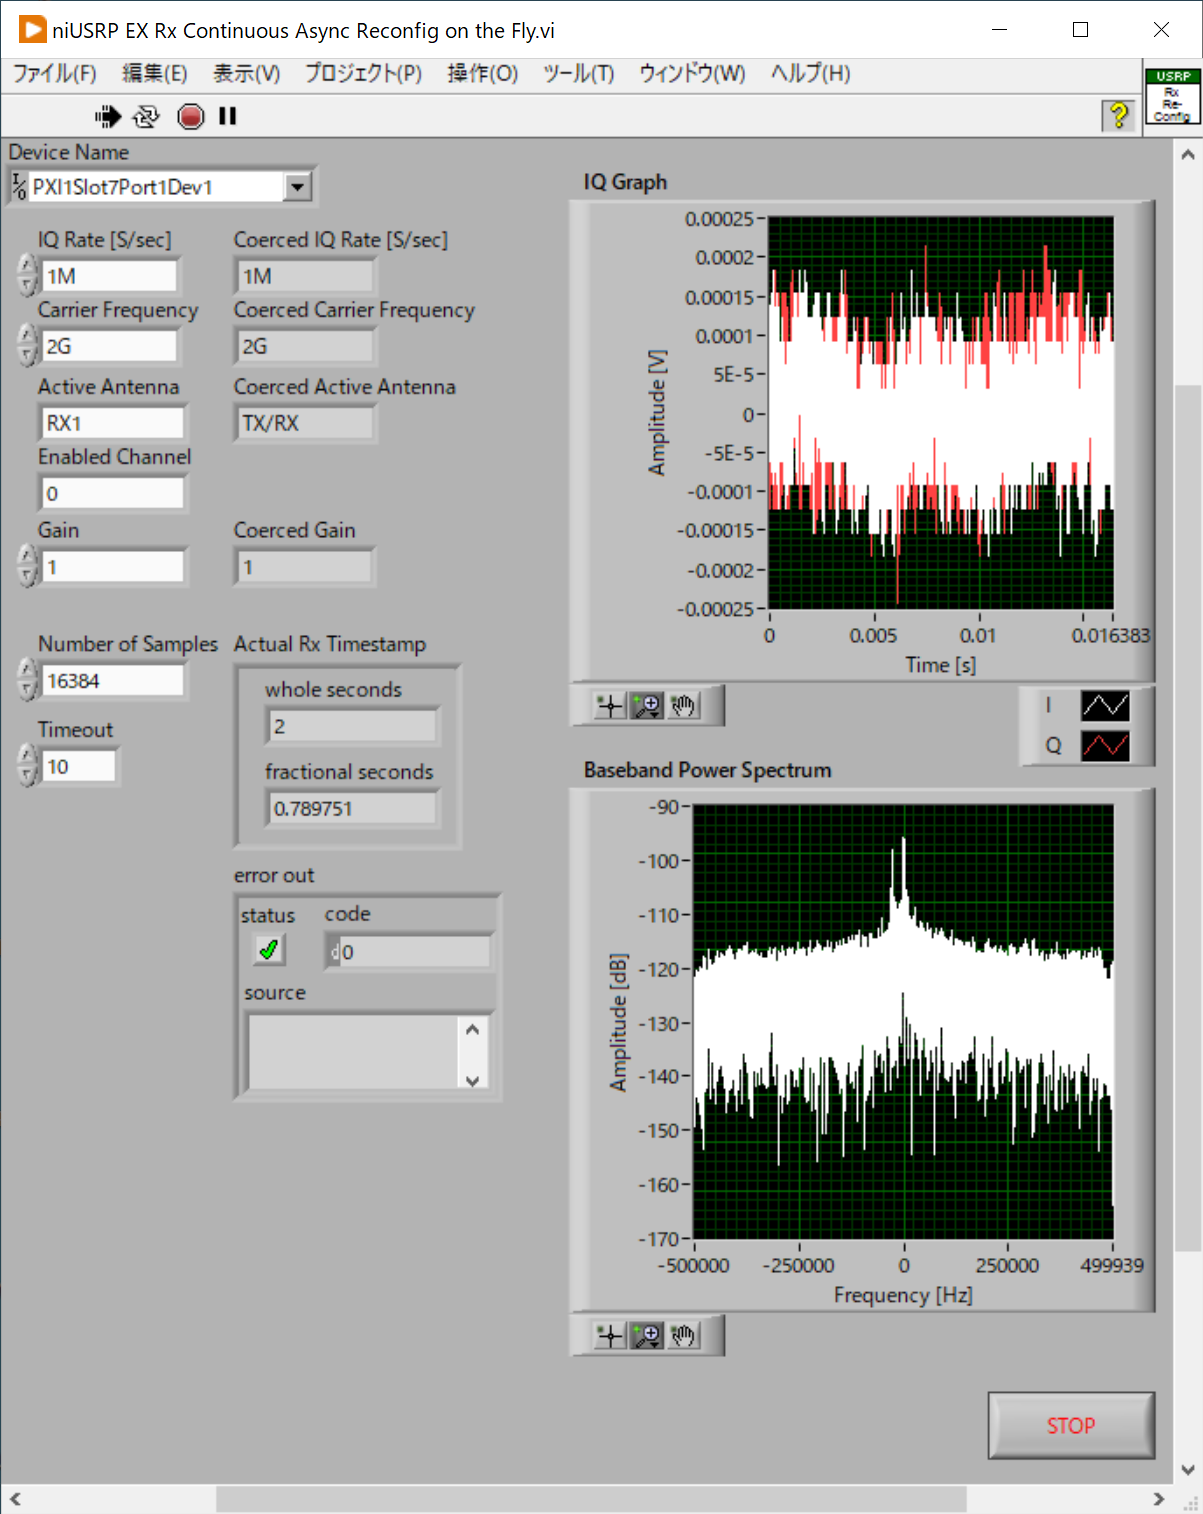Click the USRP Rx Re-Config VI icon
This screenshot has width=1203, height=1514.
1172,96
